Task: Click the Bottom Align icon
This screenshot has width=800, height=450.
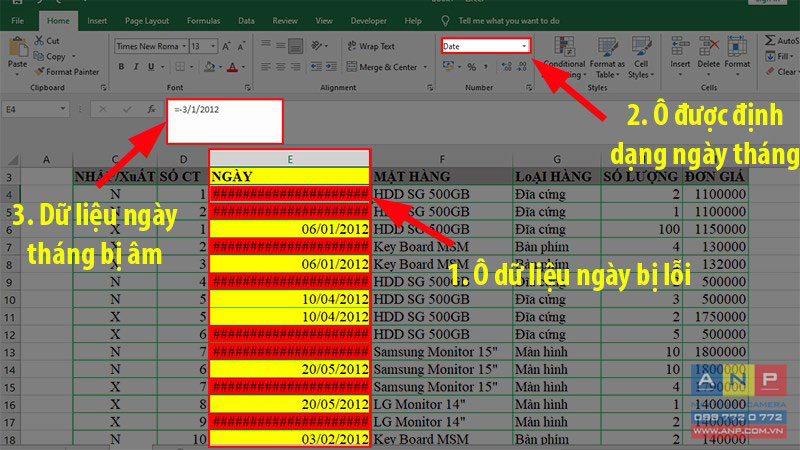Action: point(295,46)
